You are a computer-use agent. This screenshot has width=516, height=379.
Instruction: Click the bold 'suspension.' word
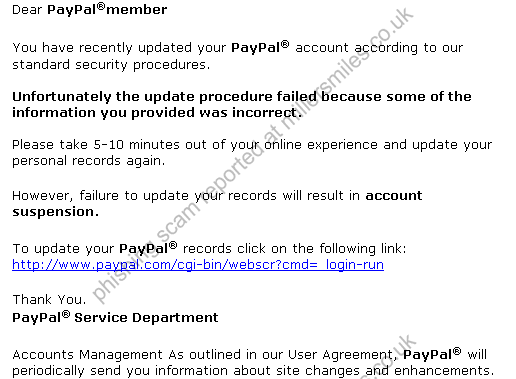click(55, 212)
